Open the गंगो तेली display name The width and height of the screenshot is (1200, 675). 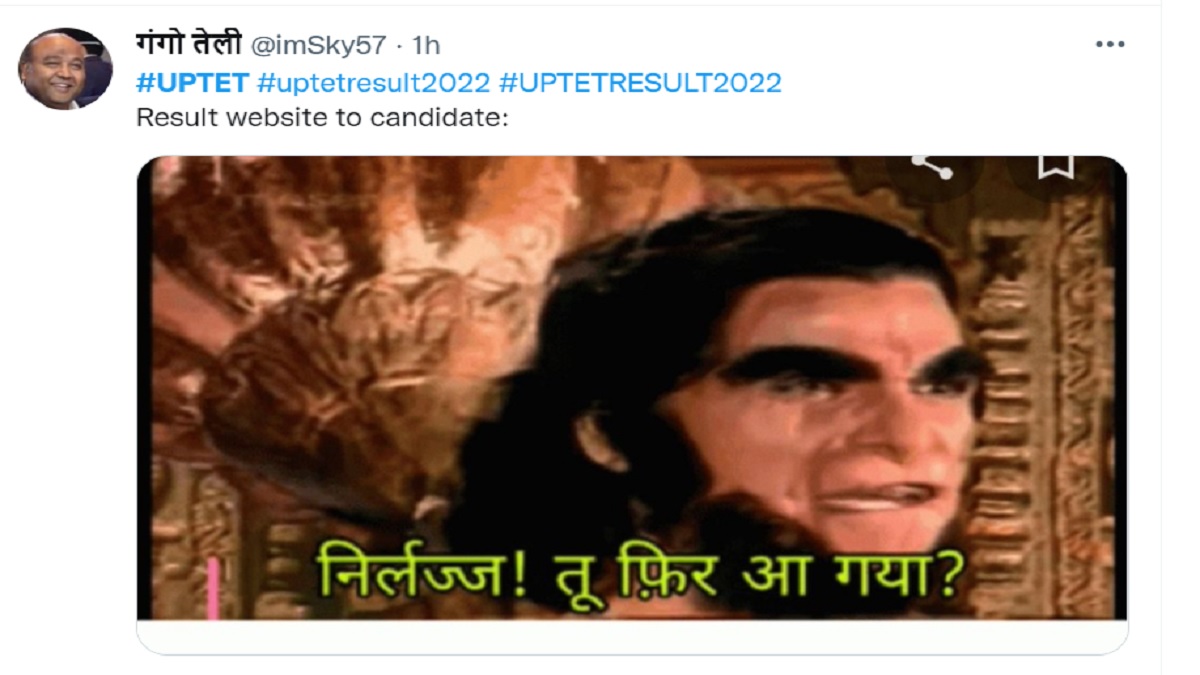[188, 44]
